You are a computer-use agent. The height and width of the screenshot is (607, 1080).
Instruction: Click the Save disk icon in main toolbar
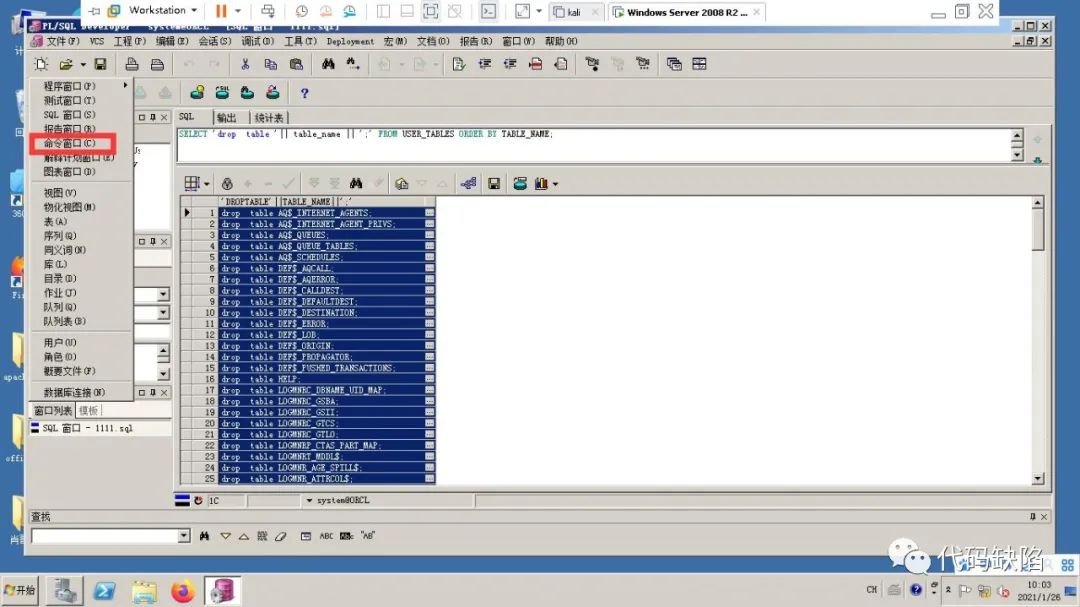coord(100,64)
